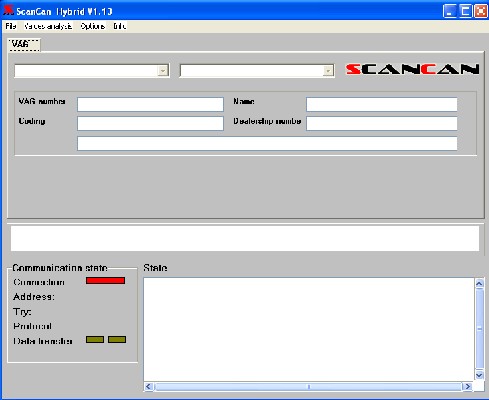The image size is (489, 400).
Task: Click the VAG number input field
Action: 150,104
